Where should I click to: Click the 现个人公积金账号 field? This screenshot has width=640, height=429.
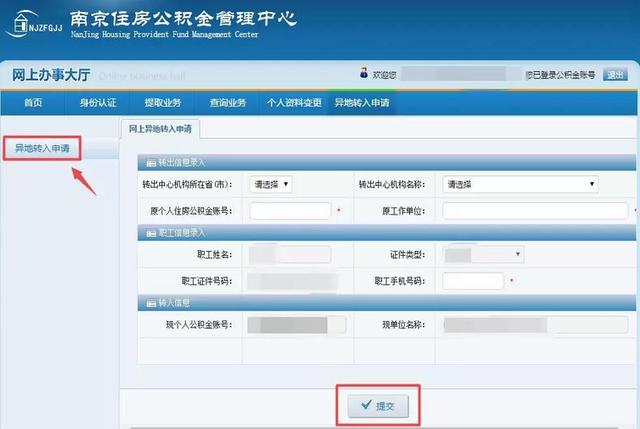pos(297,325)
